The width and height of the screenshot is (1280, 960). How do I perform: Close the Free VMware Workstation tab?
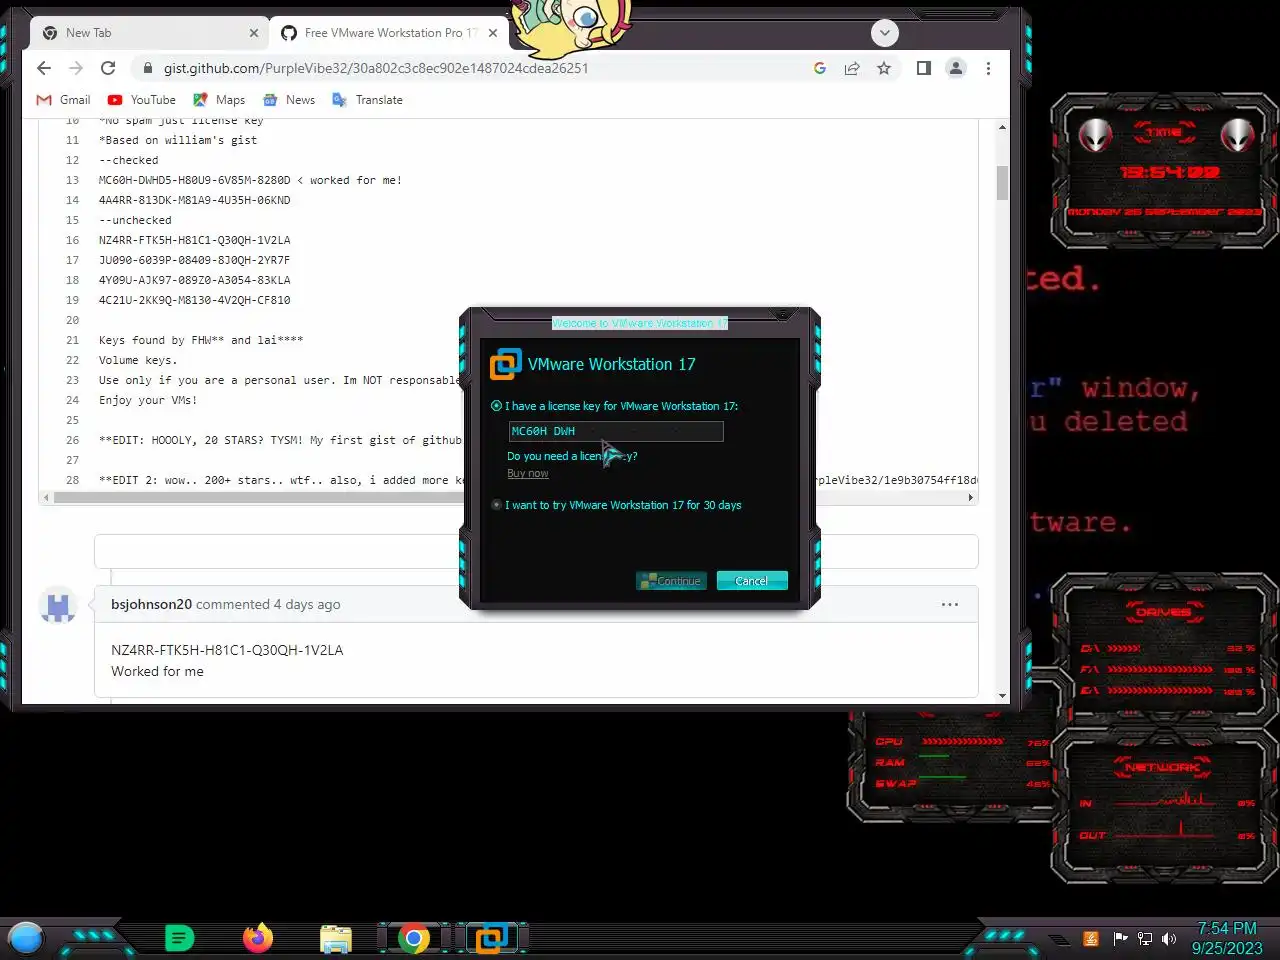[x=492, y=33]
